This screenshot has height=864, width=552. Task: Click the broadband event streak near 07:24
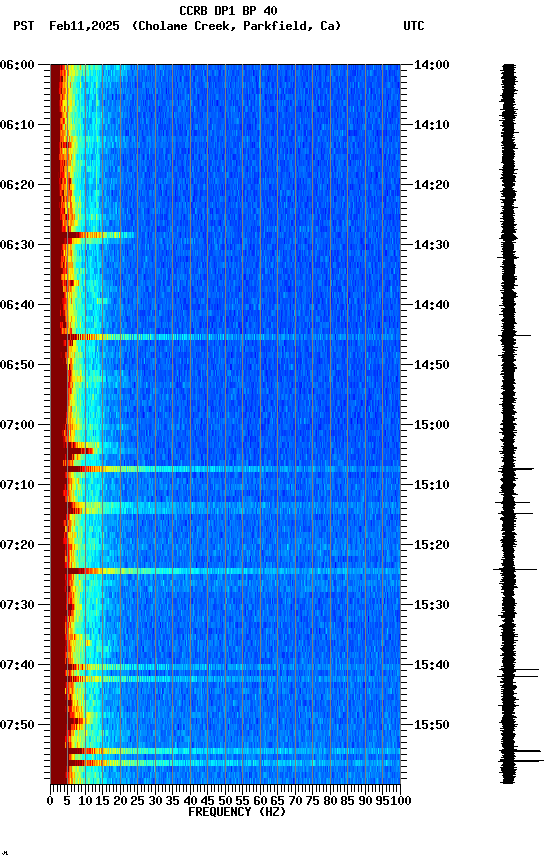pos(234,571)
